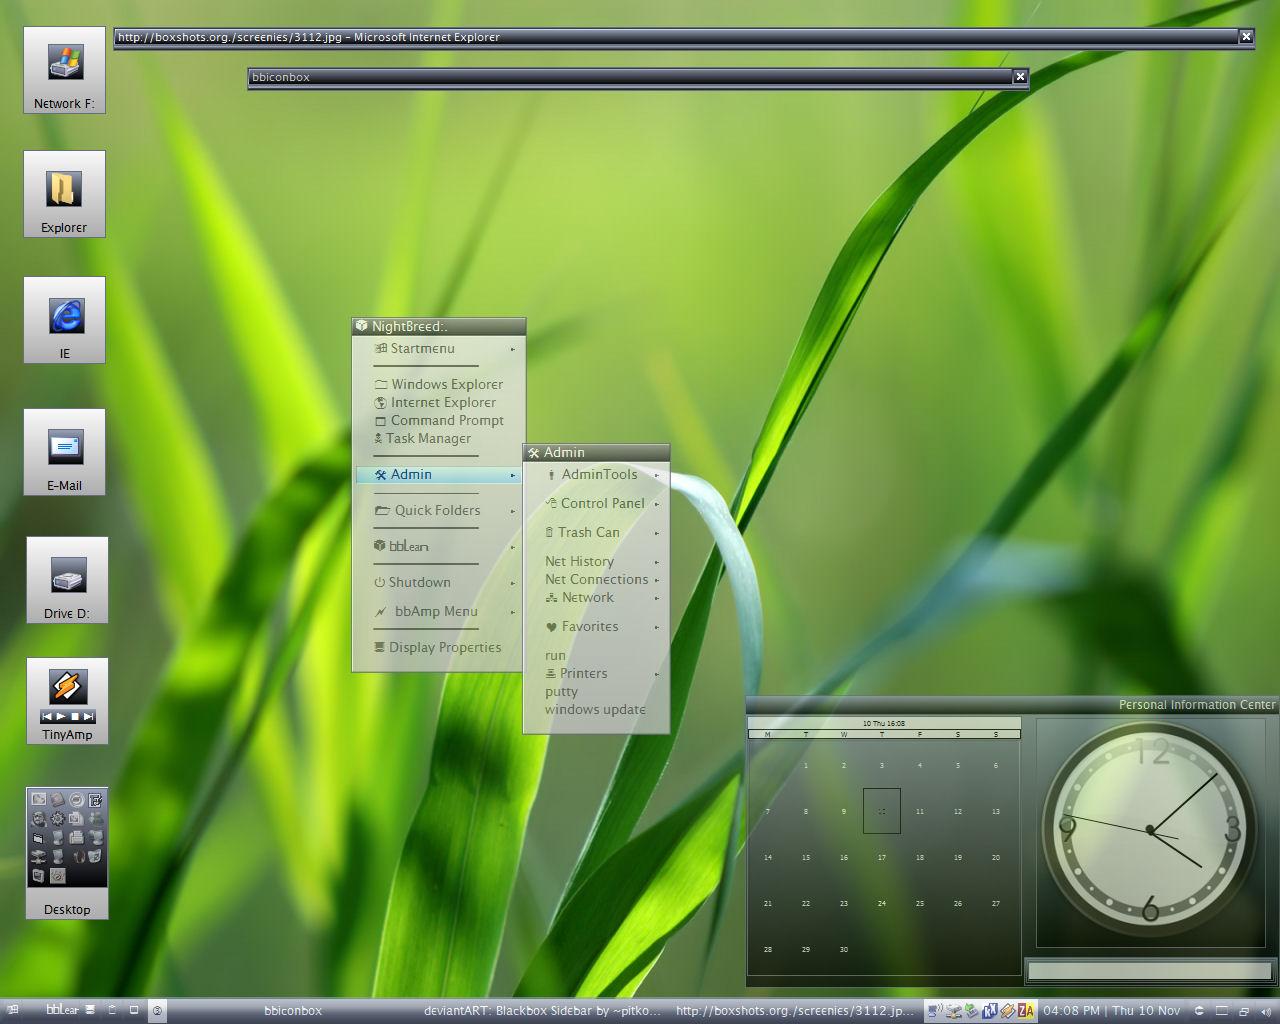1280x1024 pixels.
Task: Click the input field below the clock
Action: [1150, 971]
